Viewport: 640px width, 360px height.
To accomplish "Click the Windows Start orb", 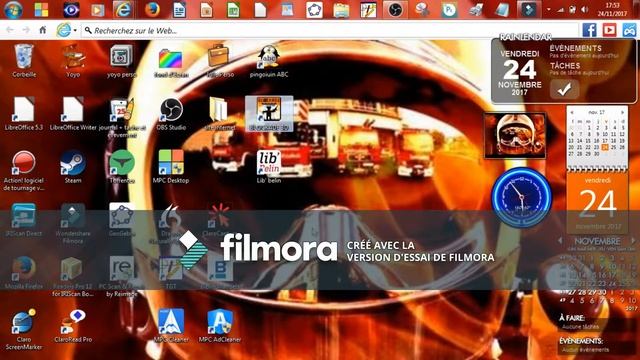I will point(13,10).
